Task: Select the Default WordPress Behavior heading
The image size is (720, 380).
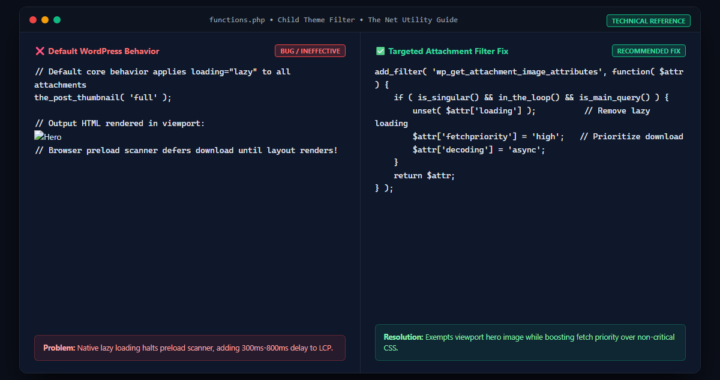Action: coord(104,51)
